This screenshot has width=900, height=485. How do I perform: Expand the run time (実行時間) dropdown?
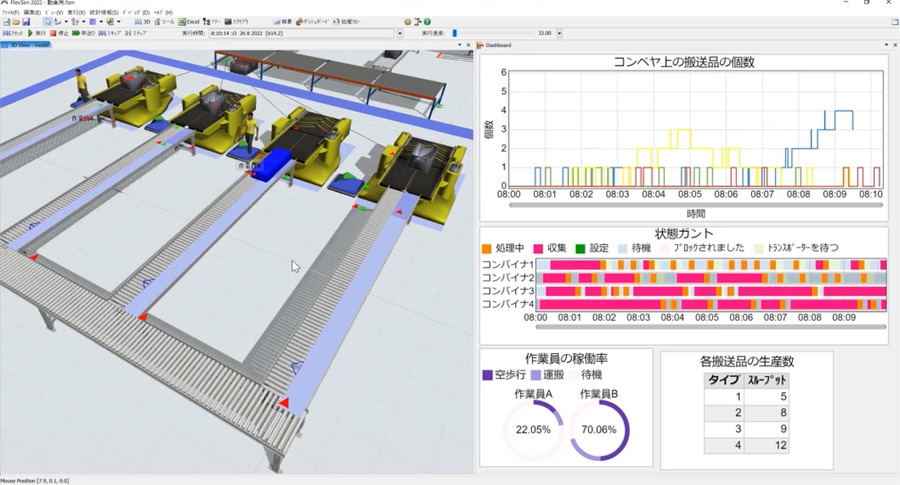point(400,33)
